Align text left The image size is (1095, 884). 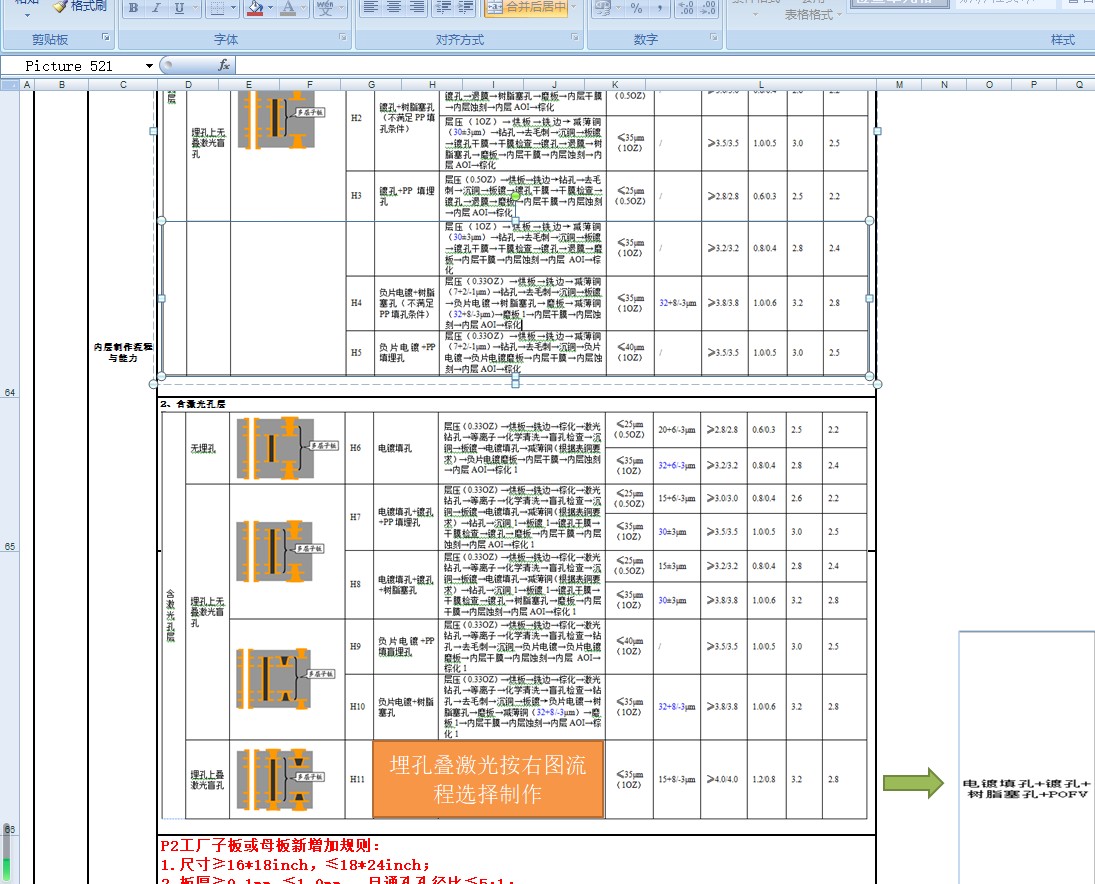(x=371, y=8)
